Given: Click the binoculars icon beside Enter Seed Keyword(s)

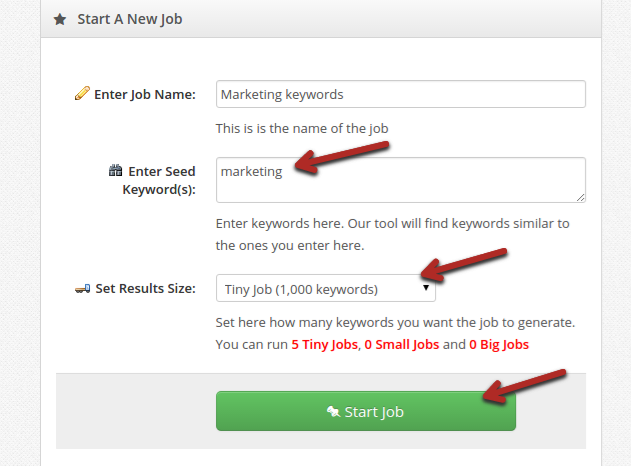Looking at the screenshot, I should click(115, 170).
